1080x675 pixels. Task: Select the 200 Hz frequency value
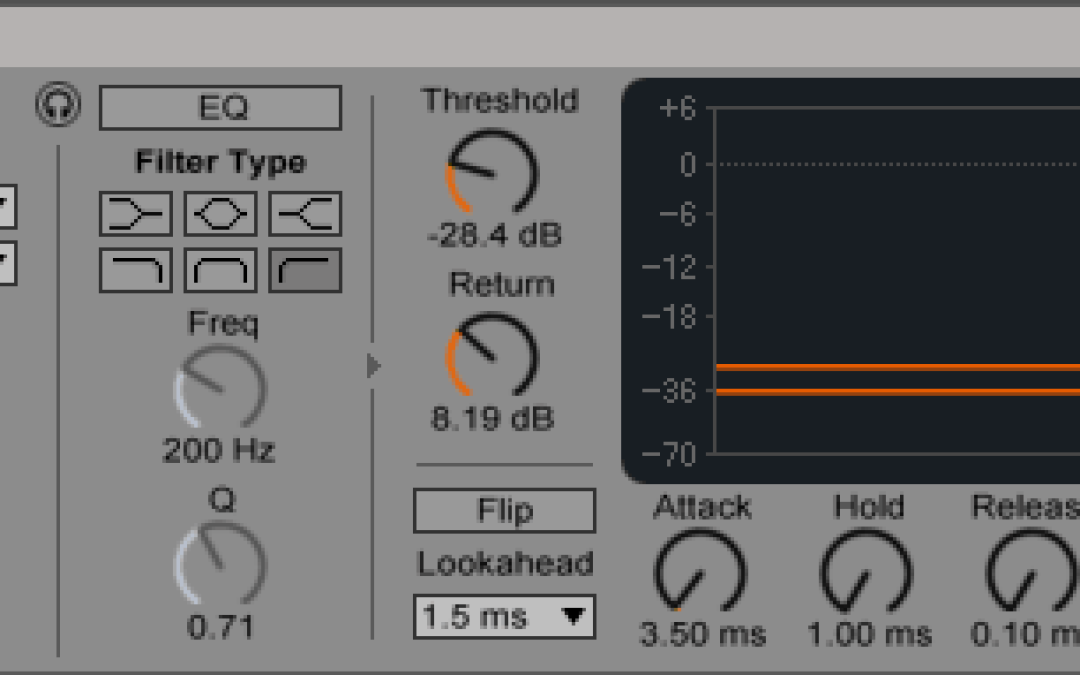(x=219, y=450)
